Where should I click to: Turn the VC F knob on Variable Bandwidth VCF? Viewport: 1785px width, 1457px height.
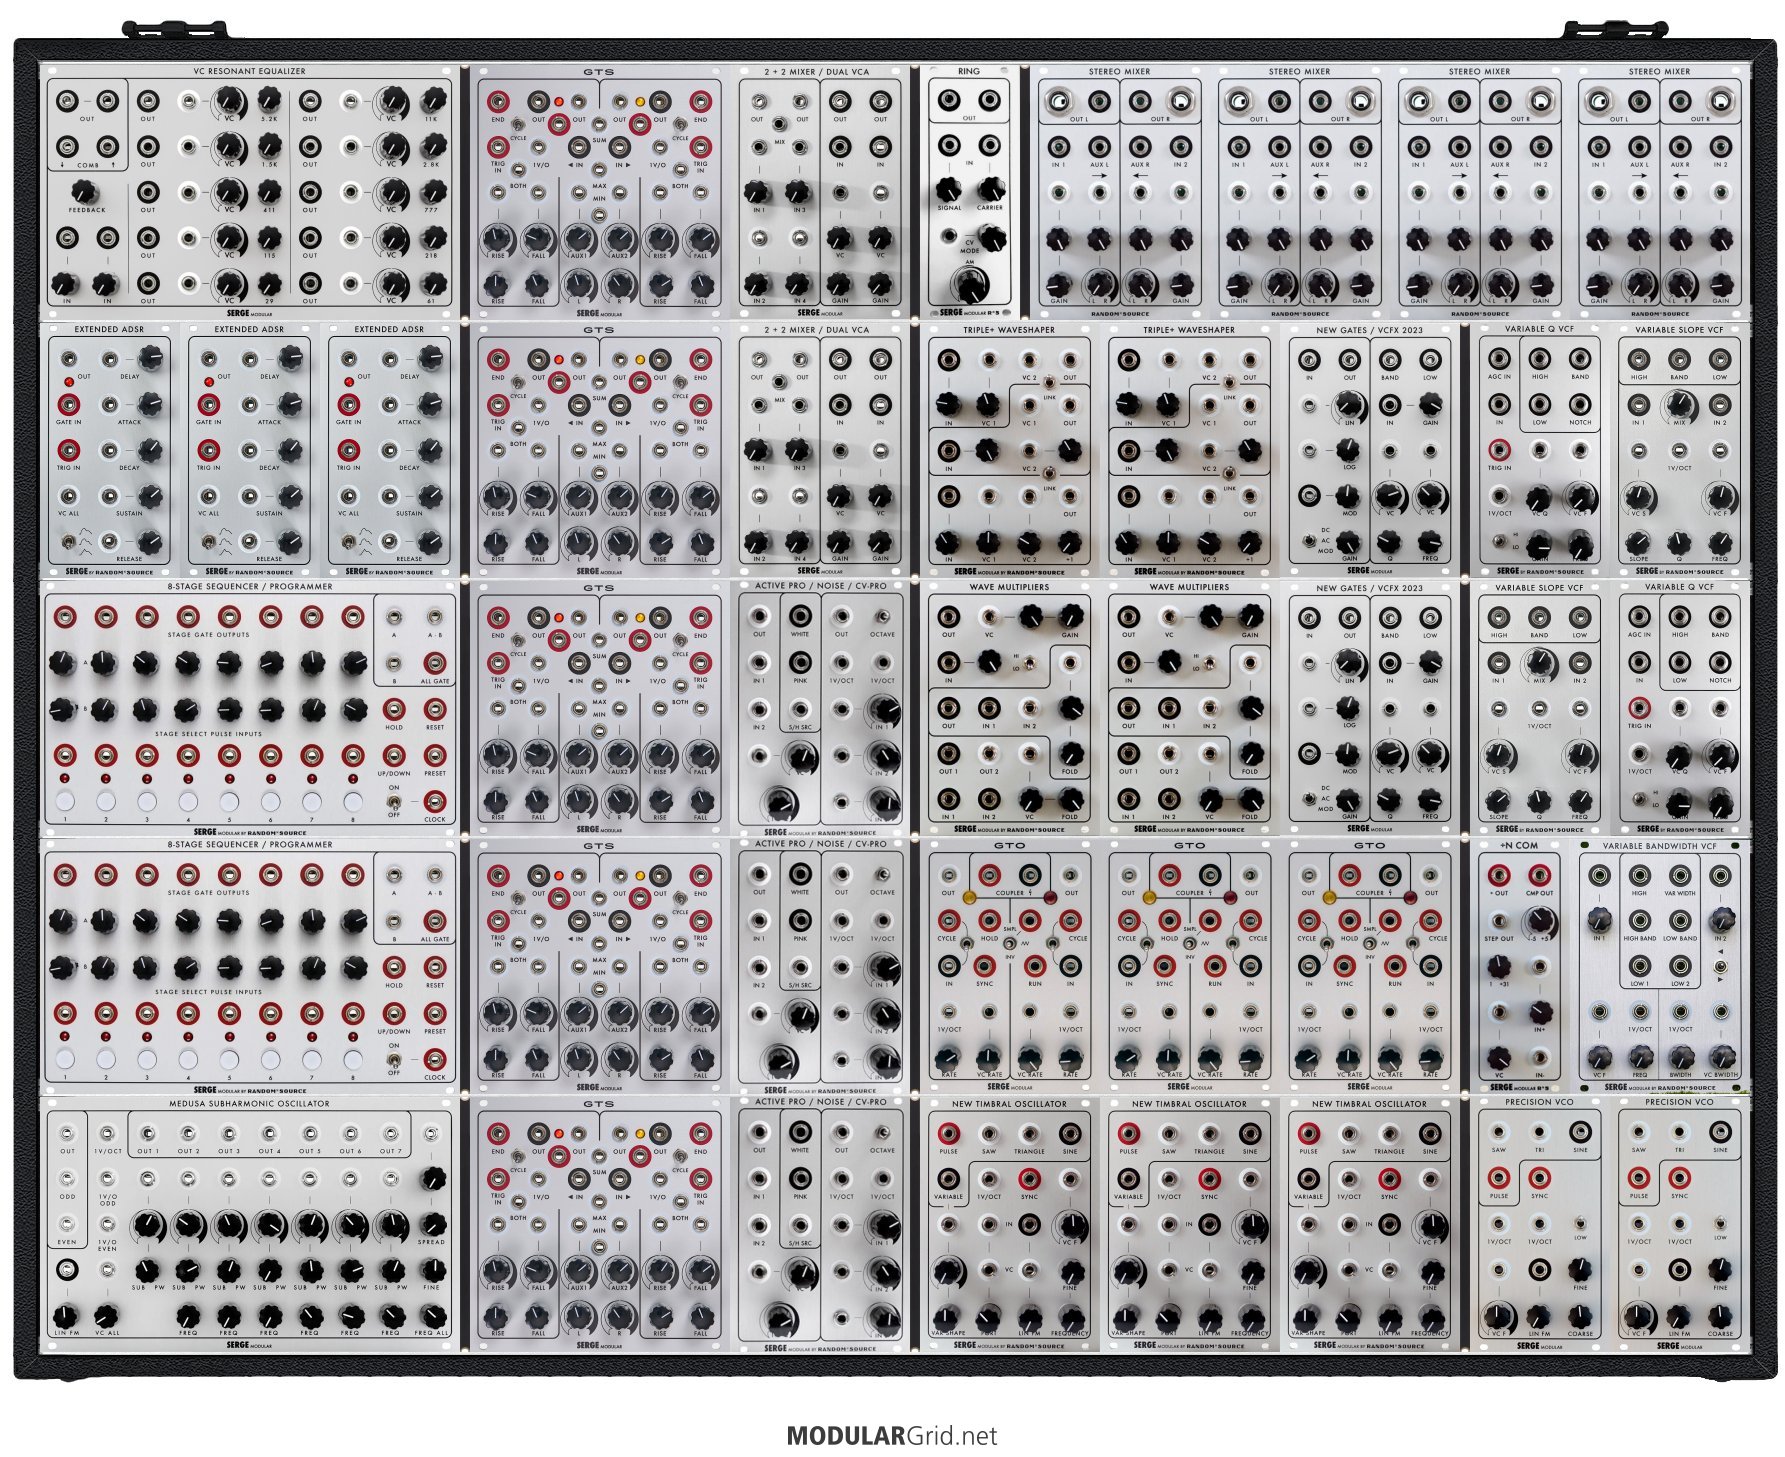click(x=1599, y=1057)
